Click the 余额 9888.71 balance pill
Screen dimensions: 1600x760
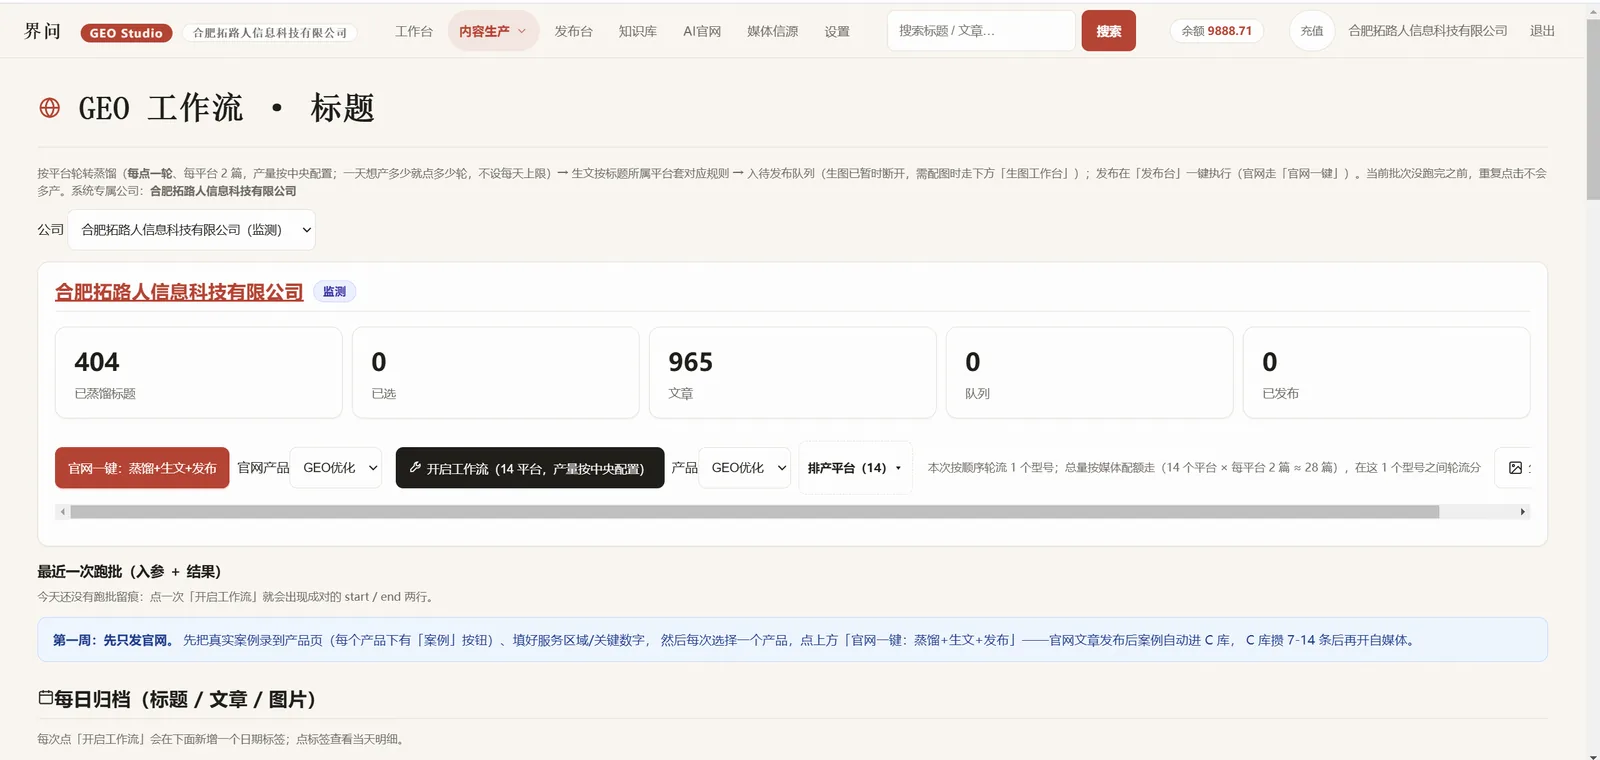pos(1217,31)
